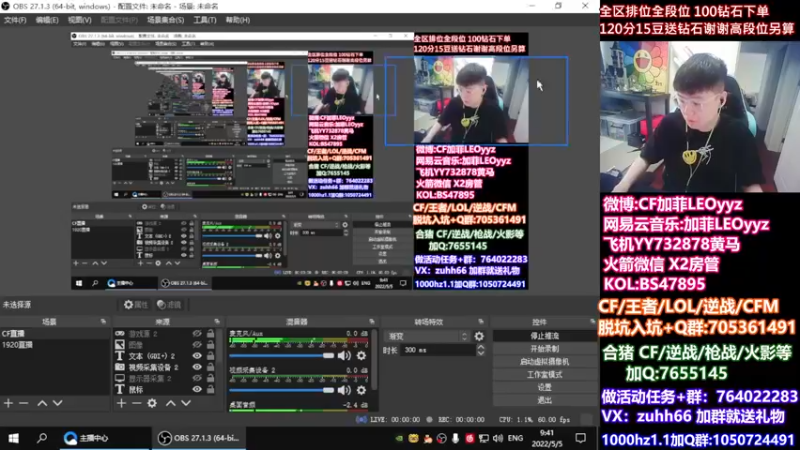Click the 属性 properties gear button

pos(135,305)
